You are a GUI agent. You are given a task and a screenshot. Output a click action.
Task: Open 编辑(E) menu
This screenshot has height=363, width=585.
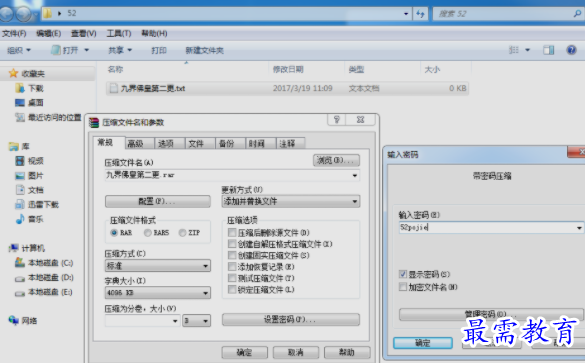coord(49,34)
